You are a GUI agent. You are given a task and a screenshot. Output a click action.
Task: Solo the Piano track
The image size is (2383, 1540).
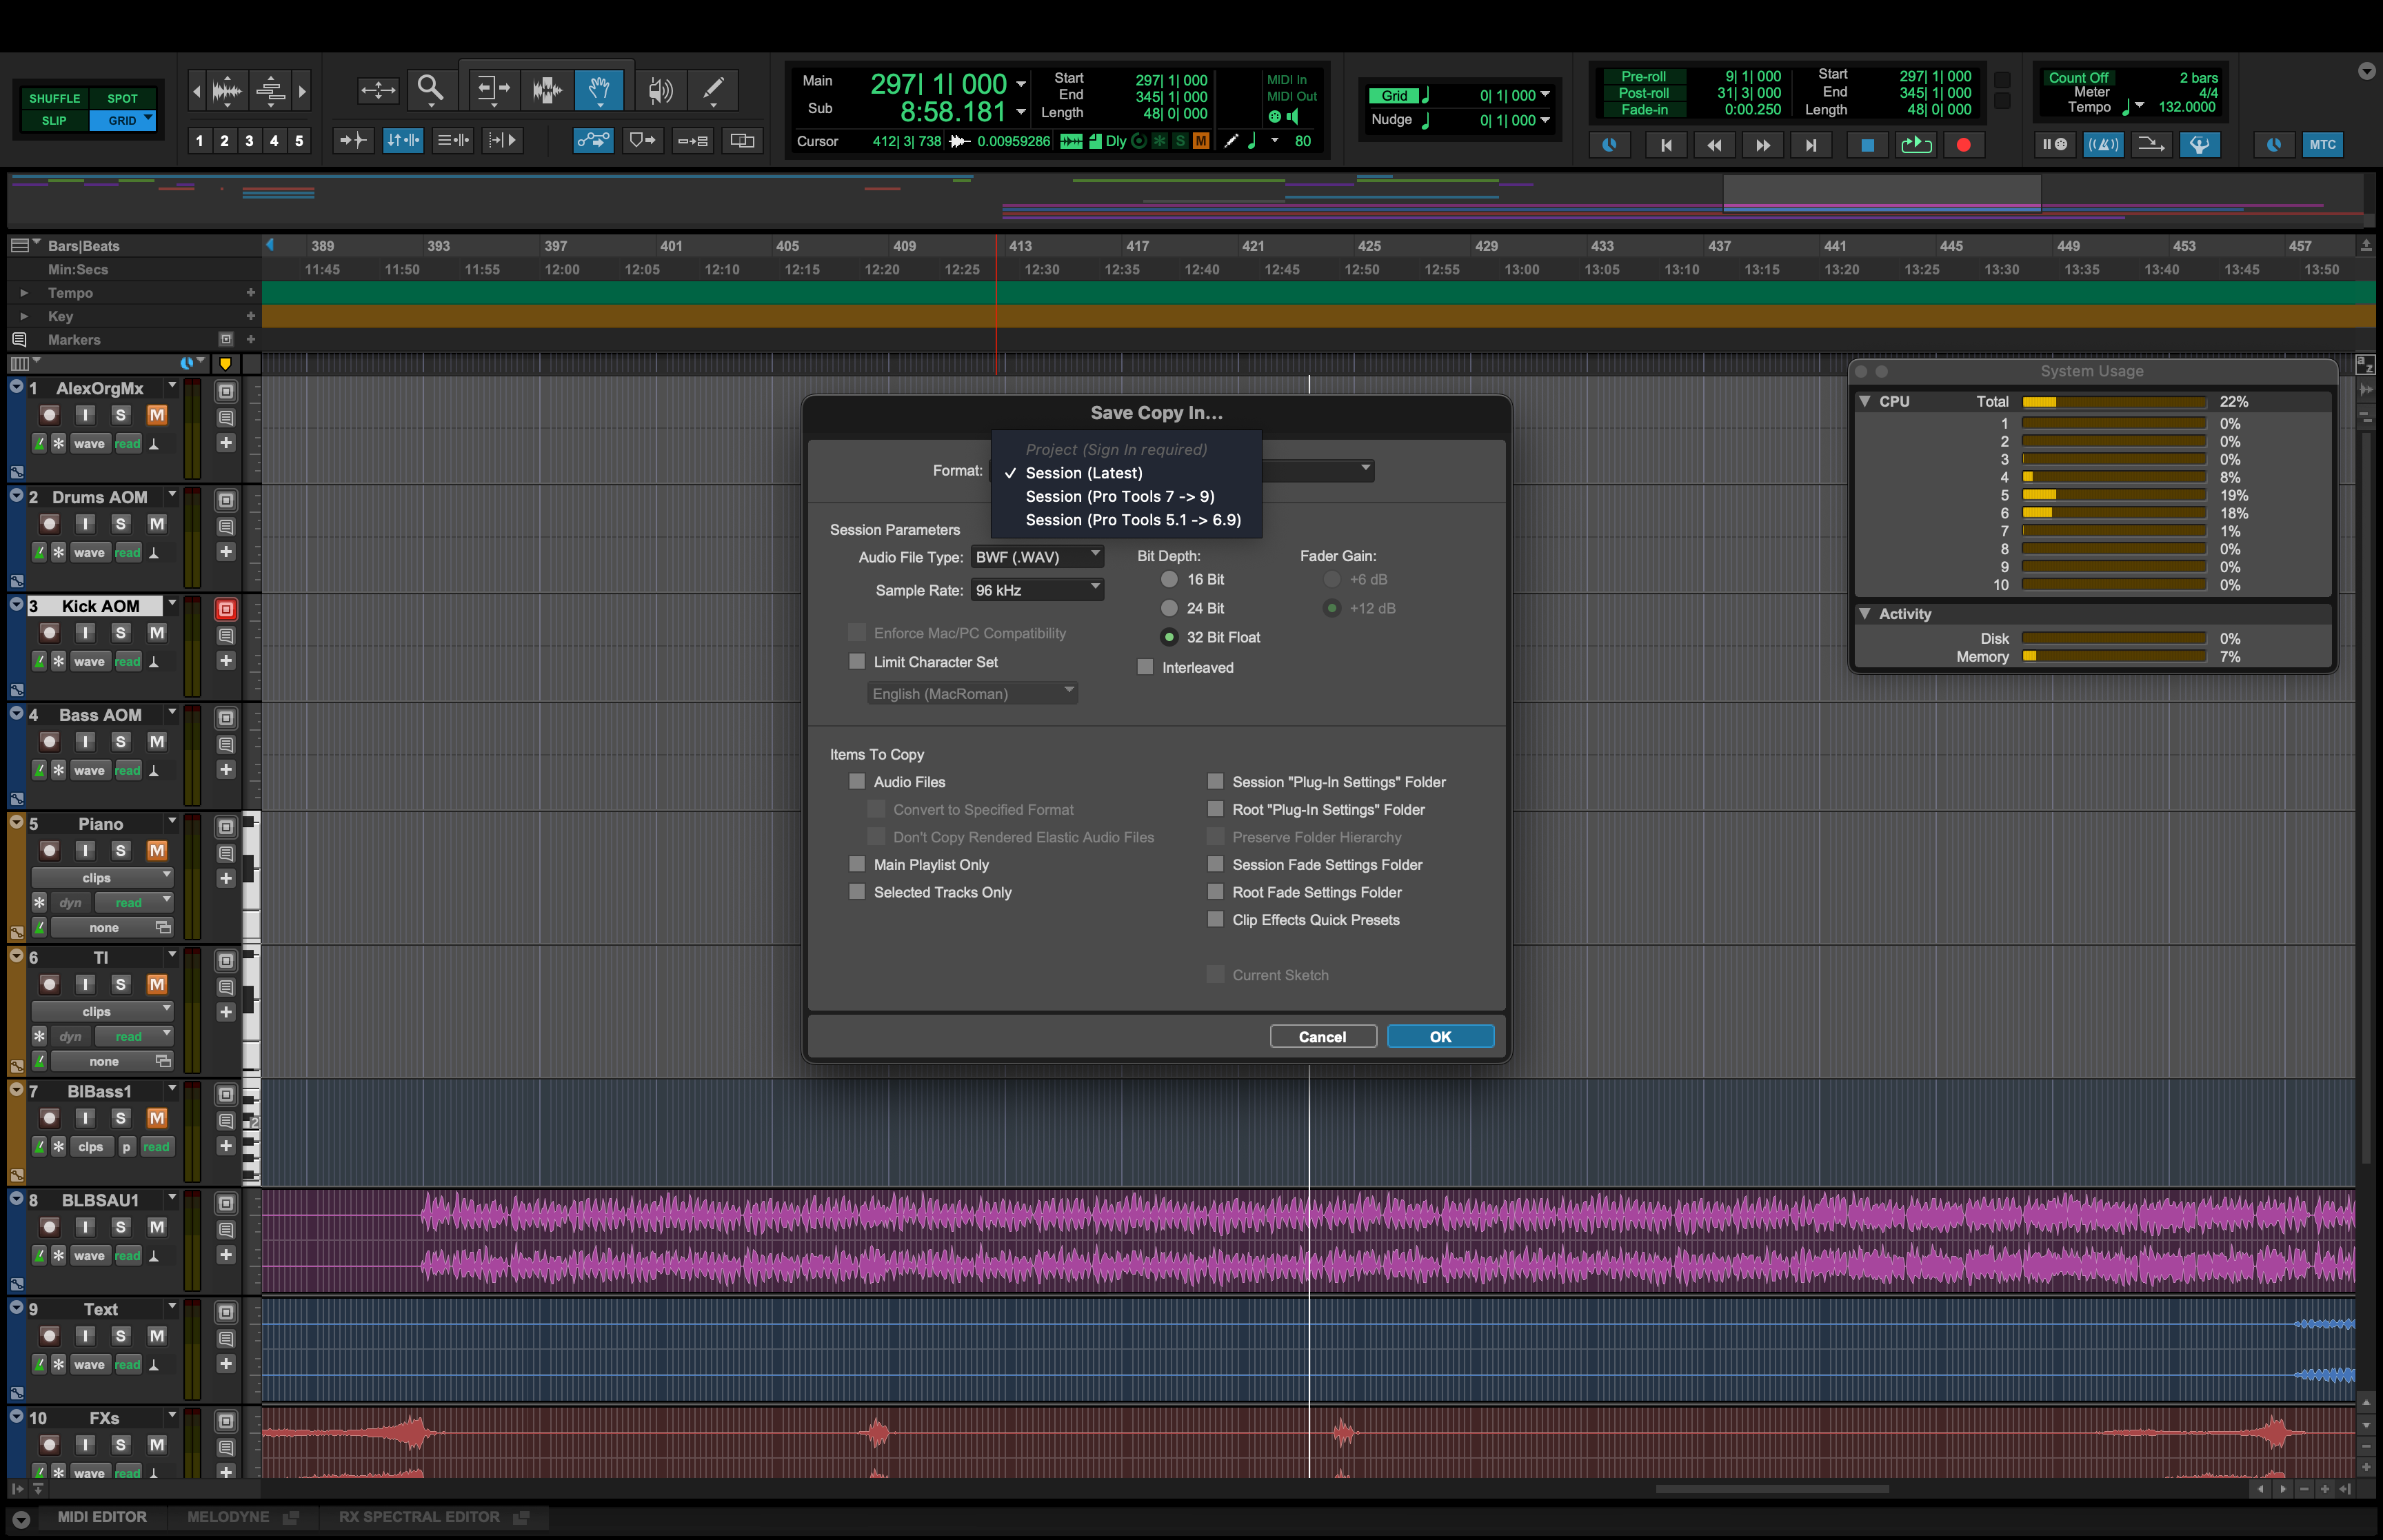[x=121, y=851]
